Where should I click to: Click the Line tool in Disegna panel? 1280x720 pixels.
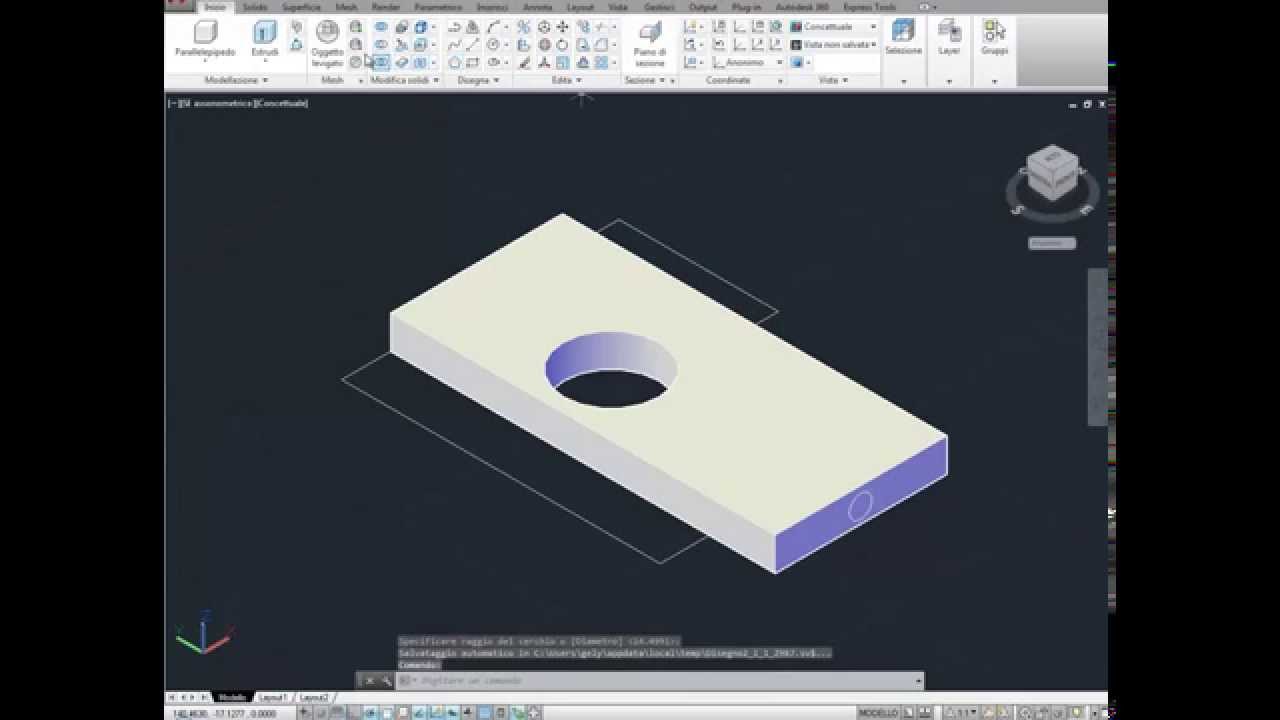click(x=472, y=45)
